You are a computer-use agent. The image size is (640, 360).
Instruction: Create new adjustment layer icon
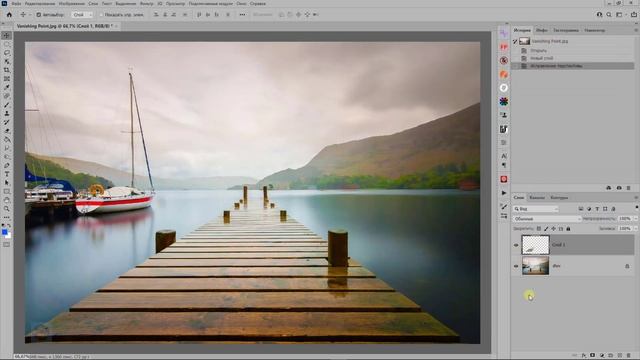pyautogui.click(x=602, y=356)
